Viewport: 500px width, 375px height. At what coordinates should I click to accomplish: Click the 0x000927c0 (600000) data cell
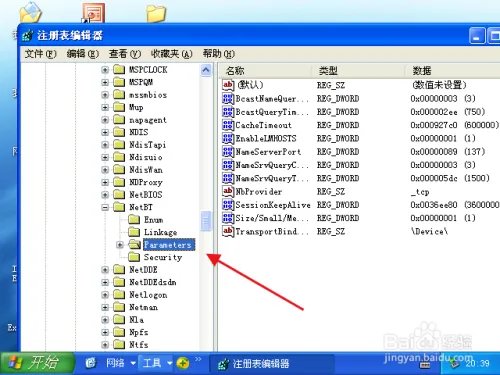[454, 125]
